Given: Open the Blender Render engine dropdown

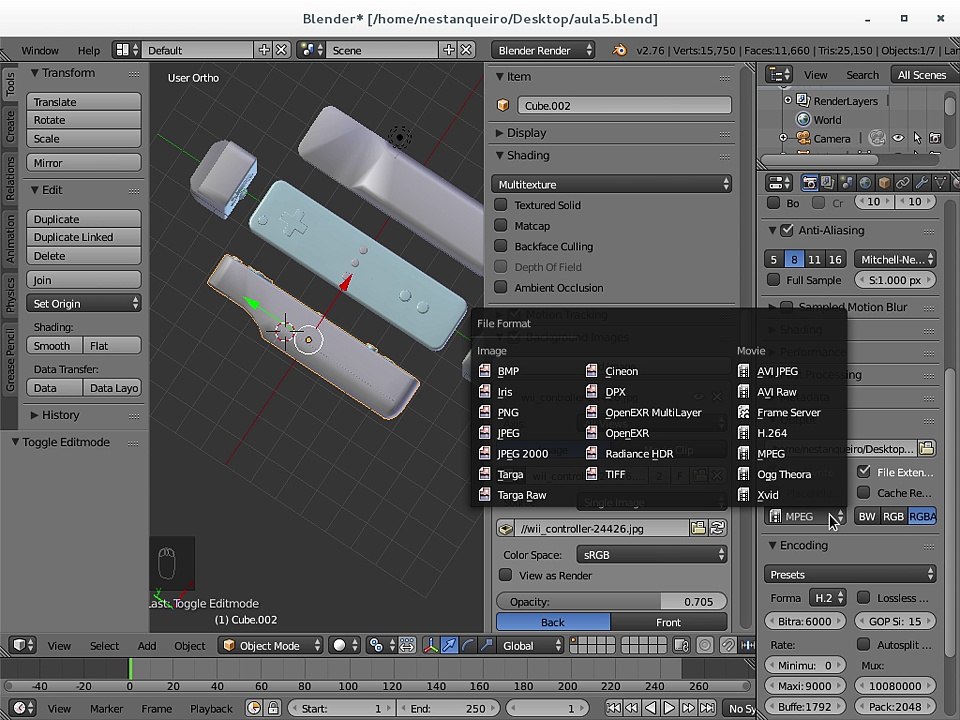Looking at the screenshot, I should click(x=543, y=50).
